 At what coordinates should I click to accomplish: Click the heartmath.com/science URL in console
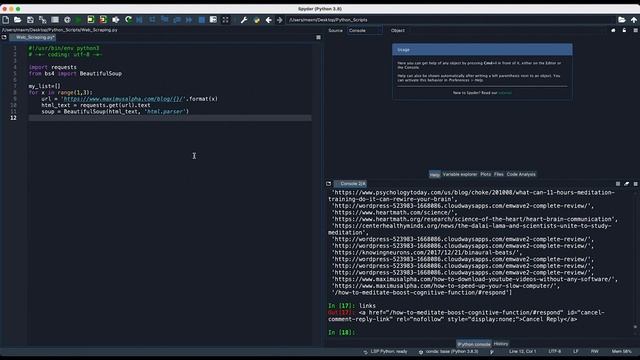(393, 212)
